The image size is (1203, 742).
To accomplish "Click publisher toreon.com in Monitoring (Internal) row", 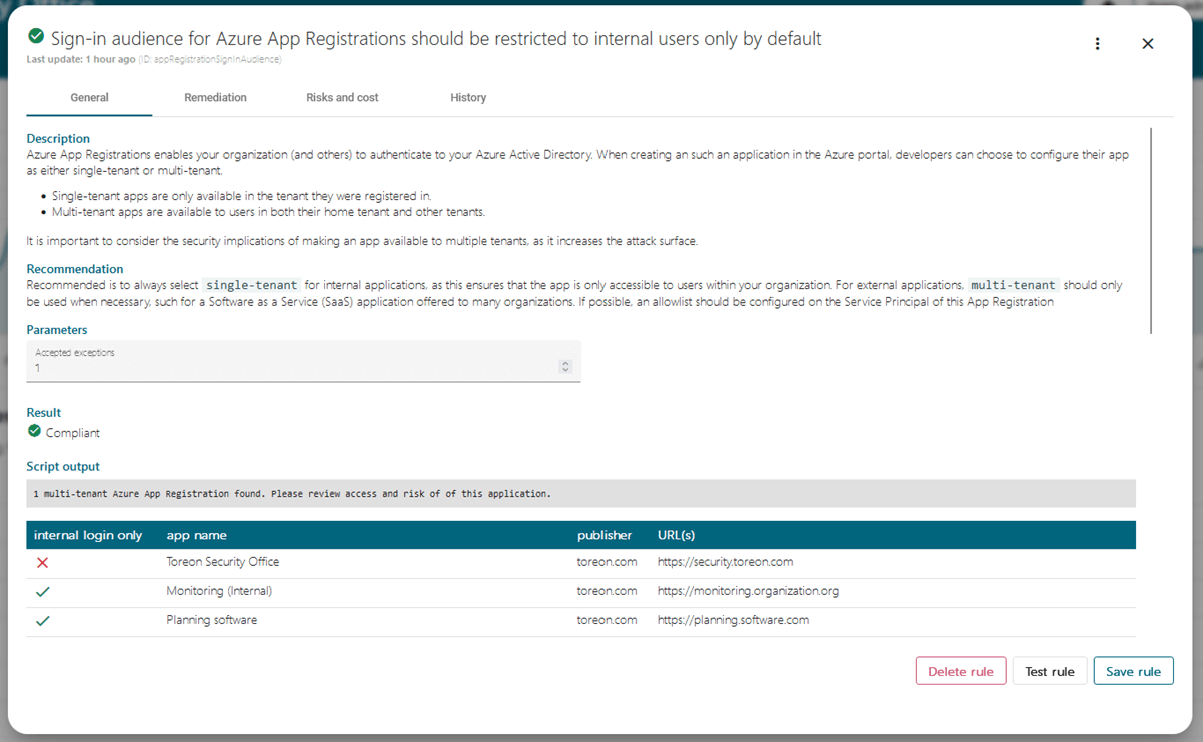I will coord(607,591).
